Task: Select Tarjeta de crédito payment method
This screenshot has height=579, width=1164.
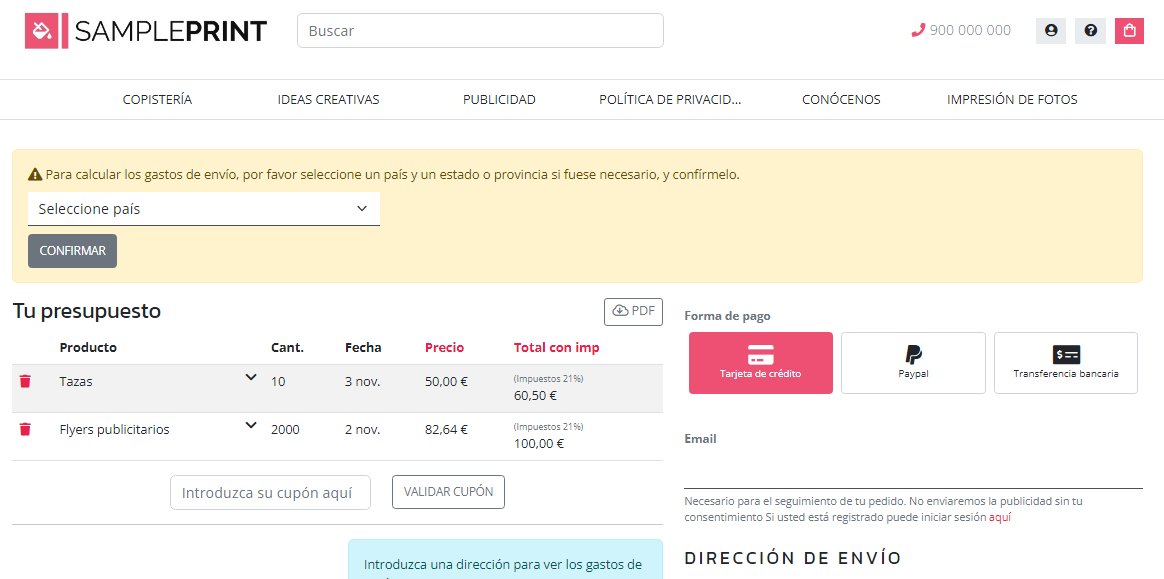Action: click(x=760, y=363)
